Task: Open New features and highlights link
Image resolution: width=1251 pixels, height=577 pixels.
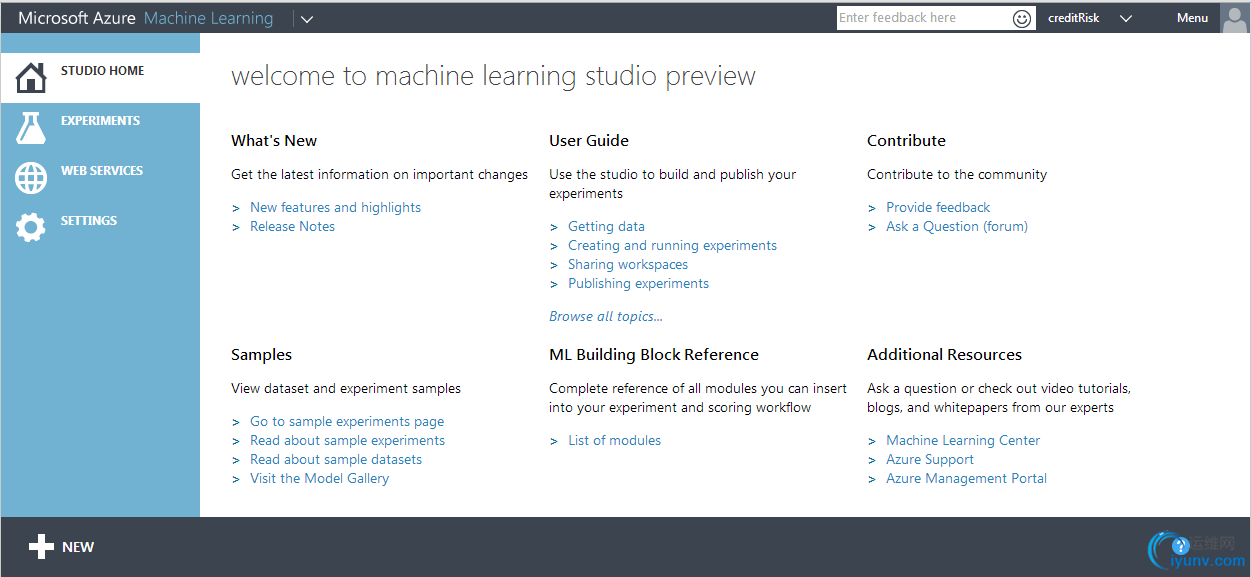Action: point(335,207)
